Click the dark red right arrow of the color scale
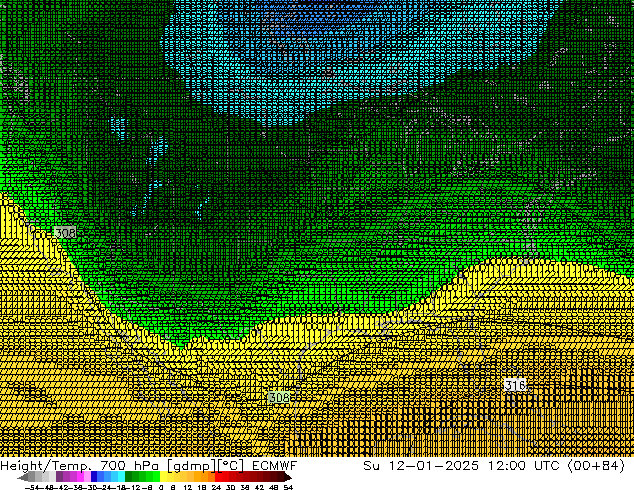 click(288, 476)
